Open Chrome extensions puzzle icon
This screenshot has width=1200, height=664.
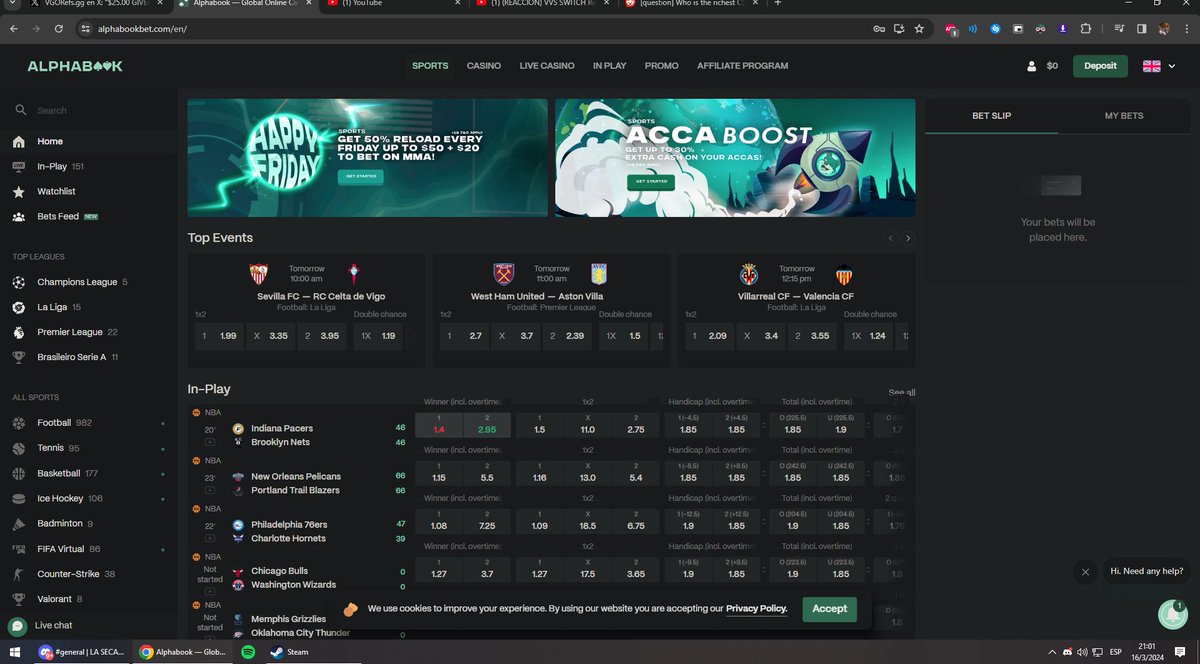[x=1086, y=29]
